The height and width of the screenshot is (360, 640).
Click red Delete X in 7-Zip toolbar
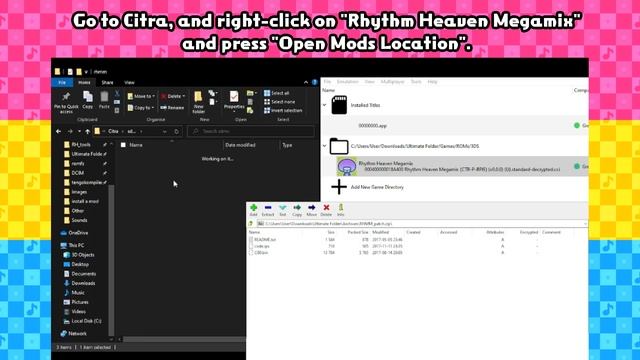point(326,208)
